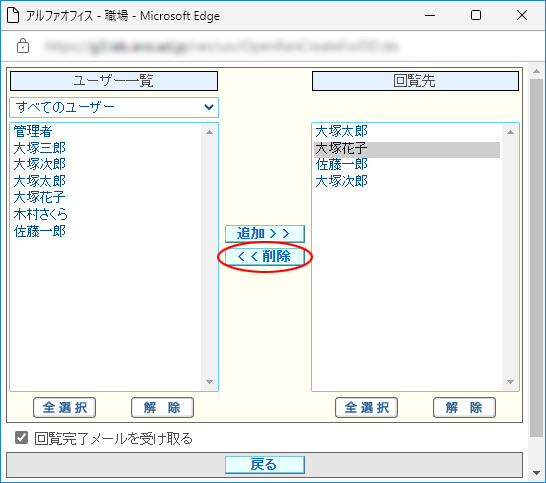Click the page scrollbar up arrow
This screenshot has width=546, height=483.
537,71
